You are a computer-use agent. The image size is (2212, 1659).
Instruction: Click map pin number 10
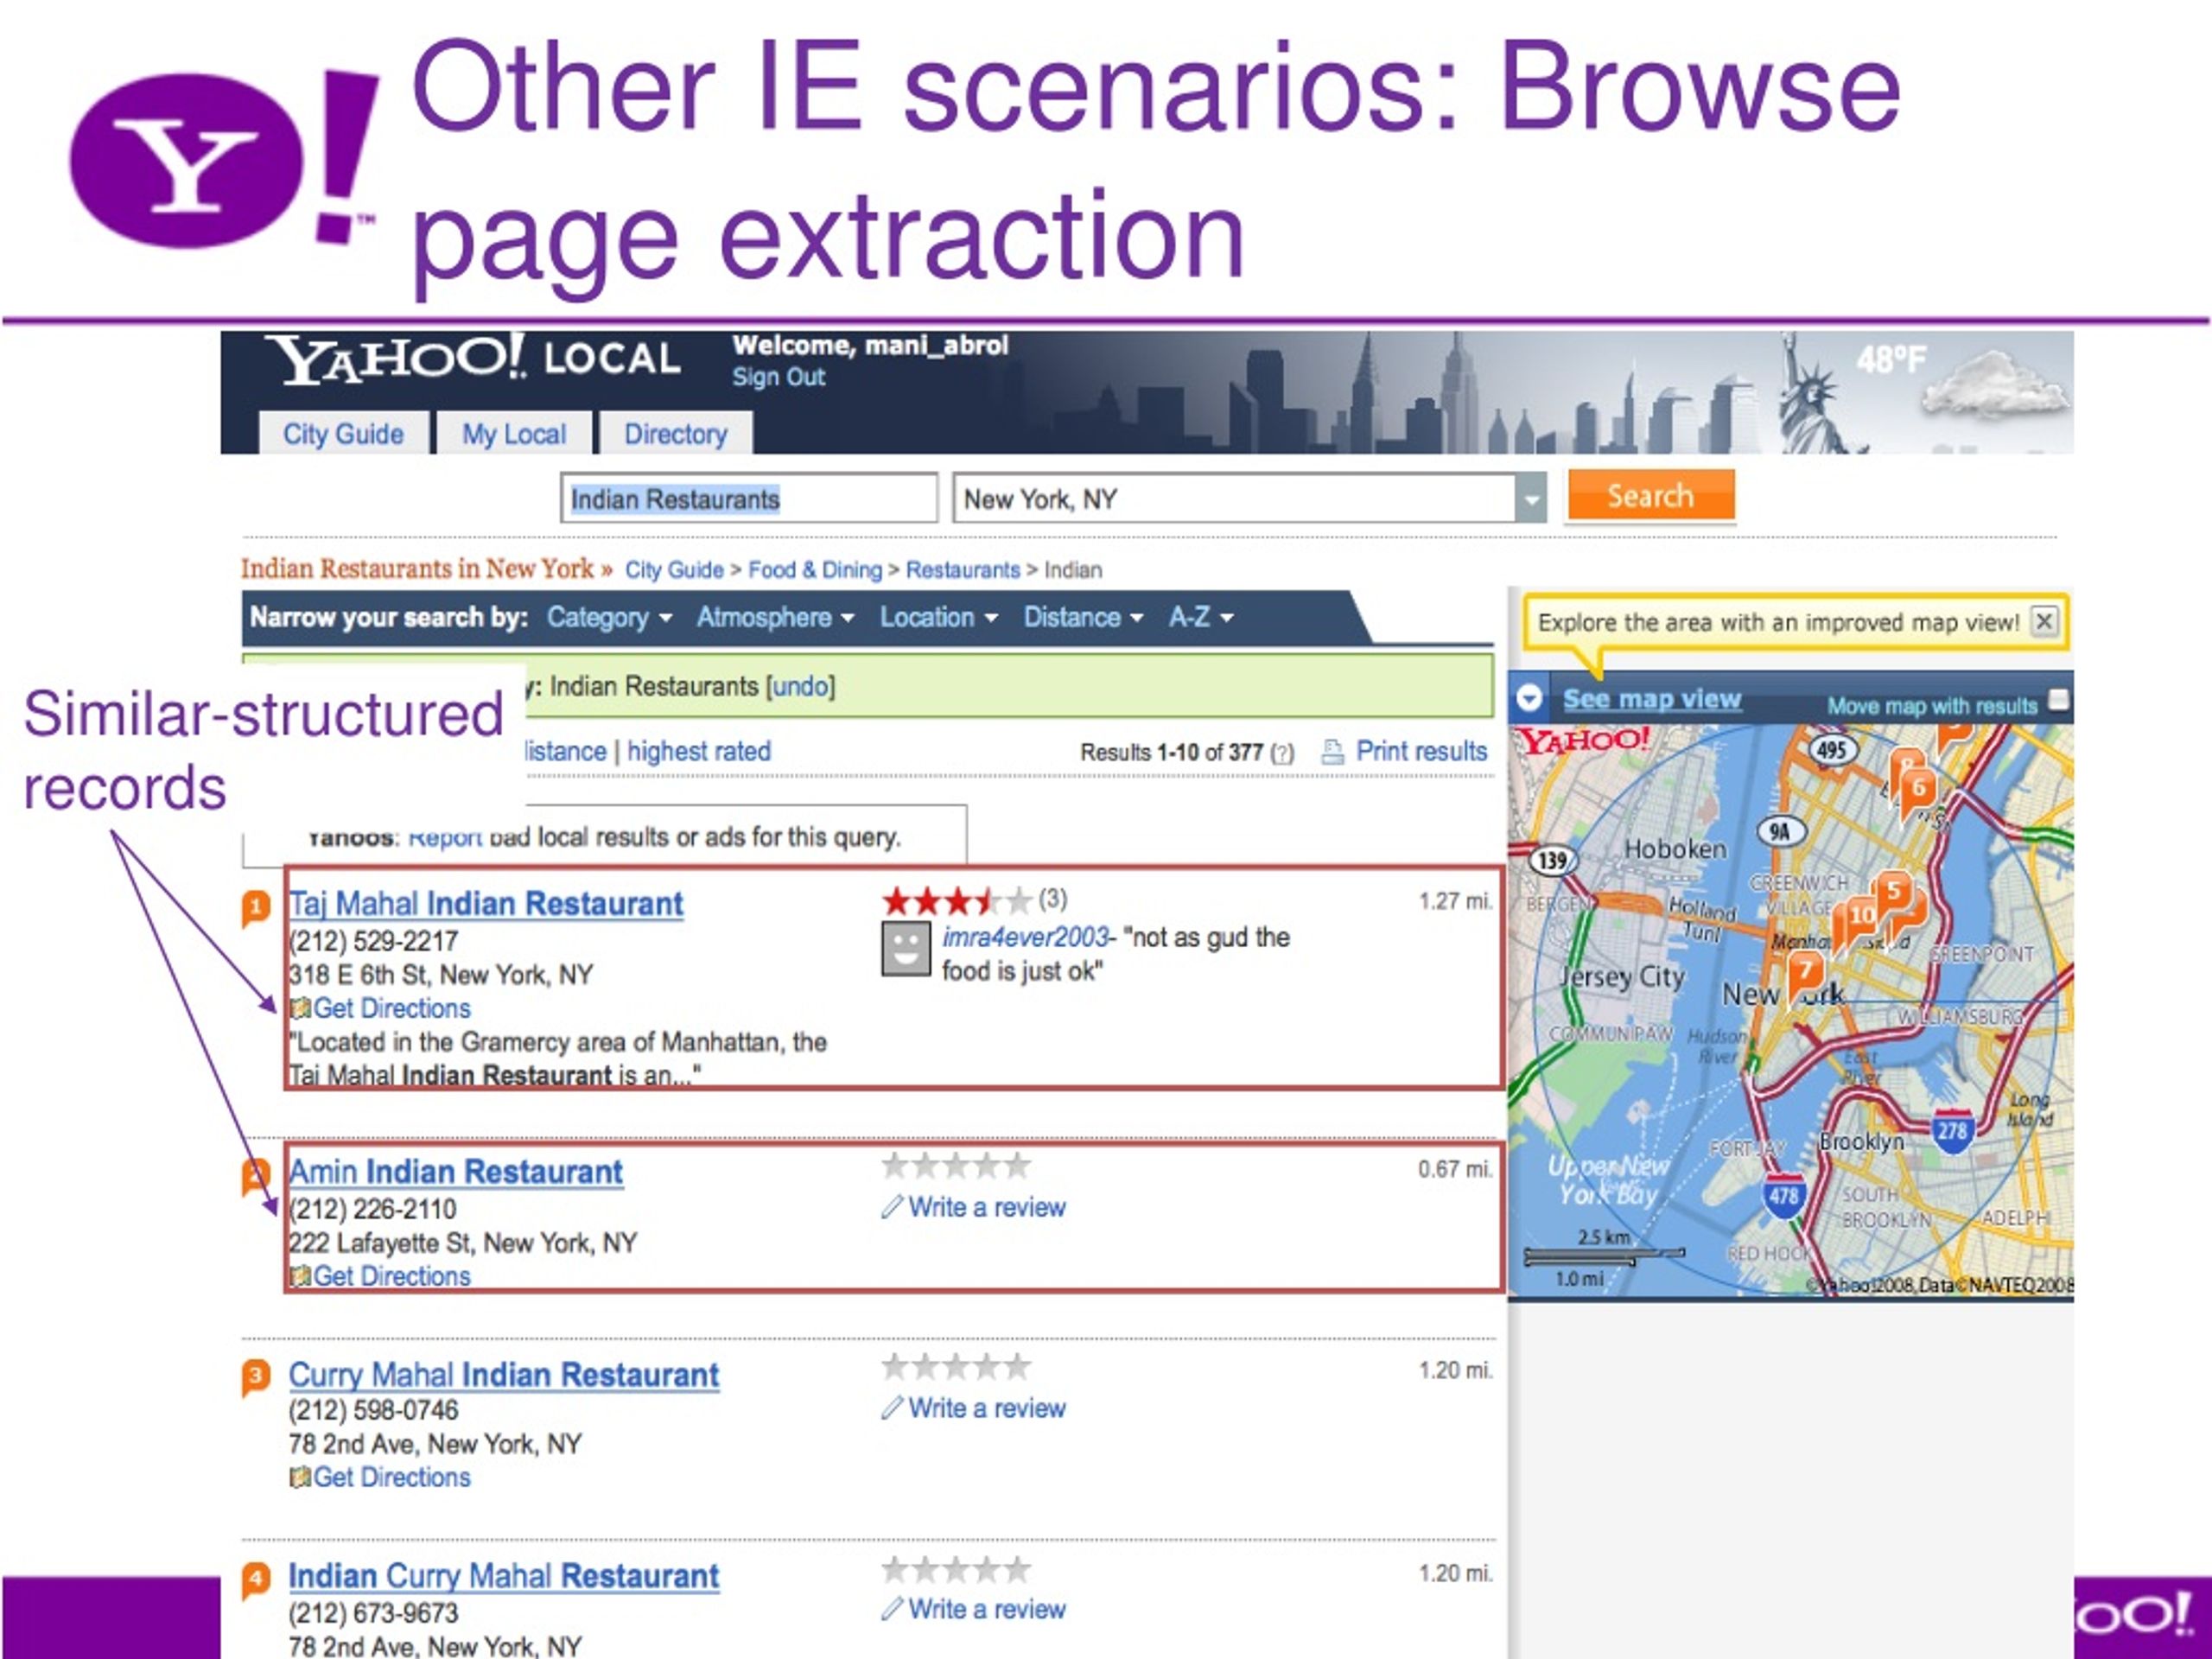(x=1860, y=916)
